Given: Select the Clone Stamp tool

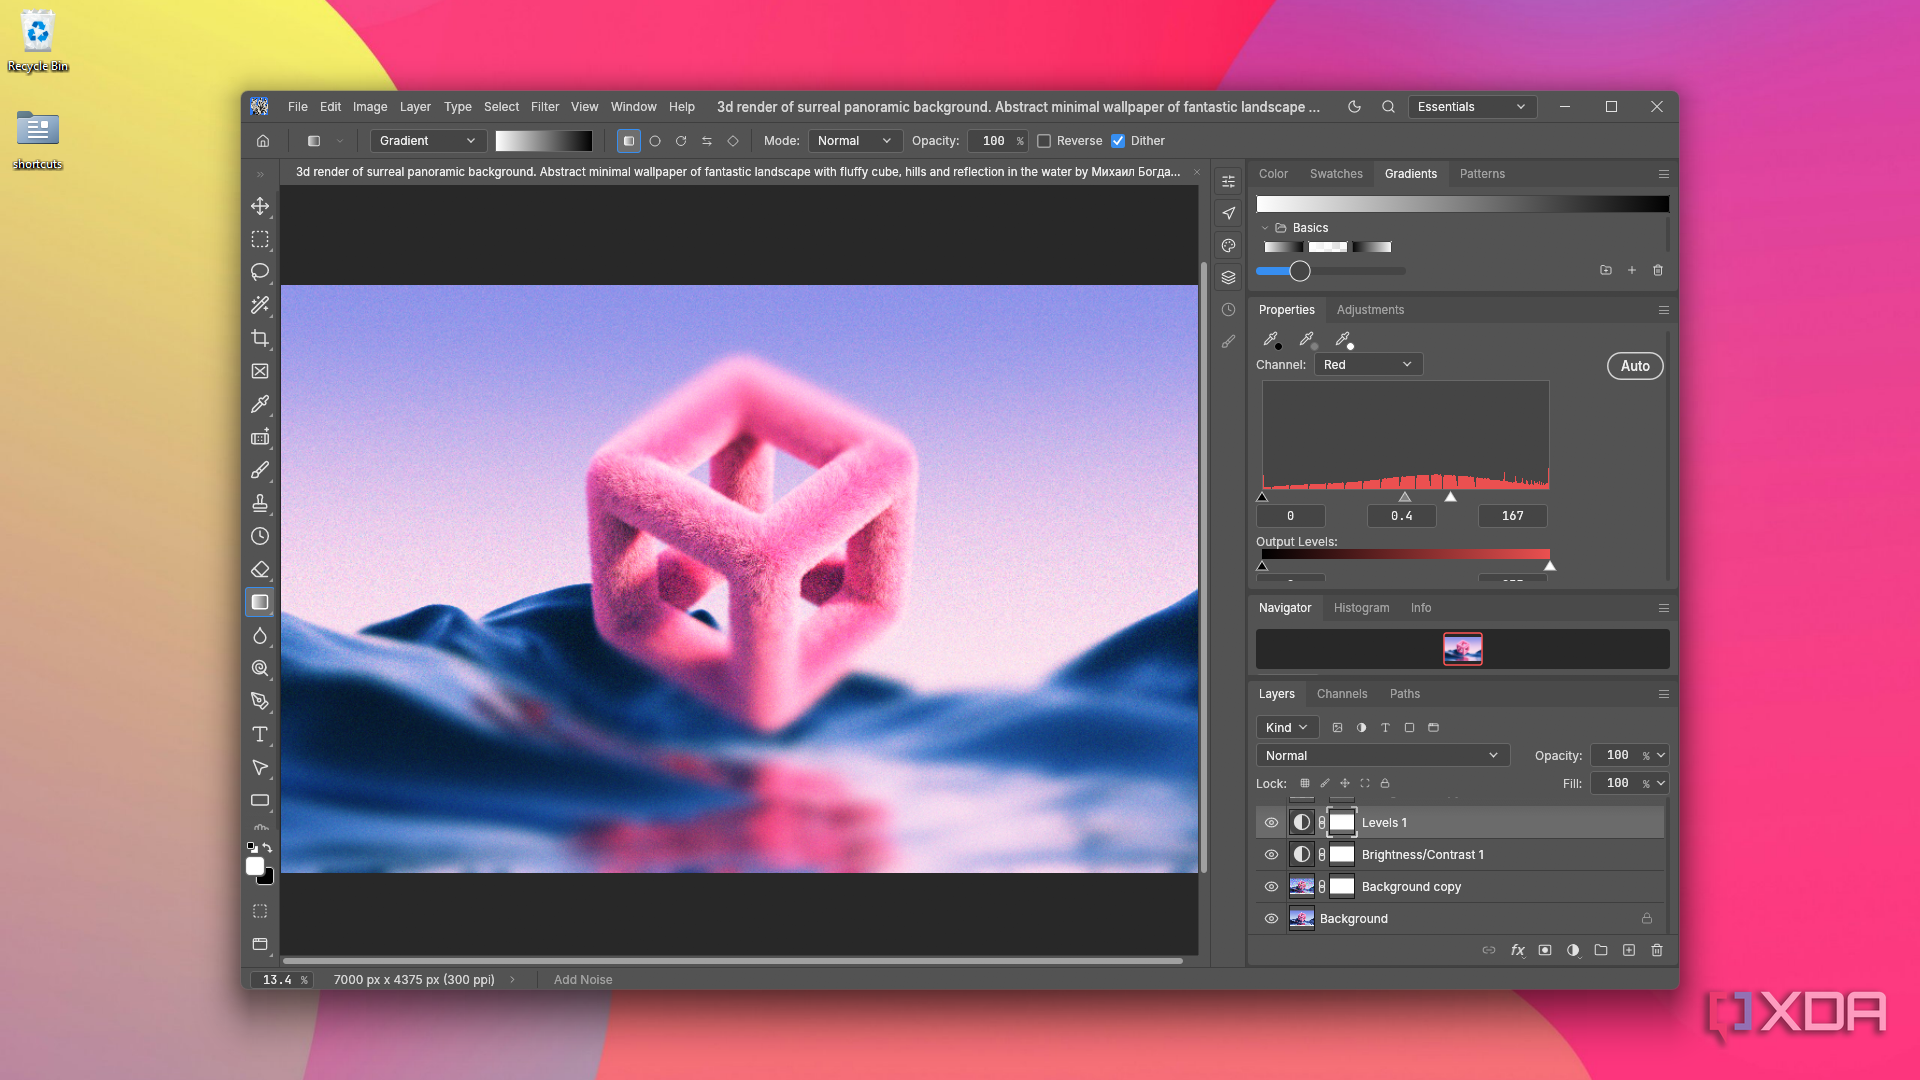Looking at the screenshot, I should coord(260,503).
